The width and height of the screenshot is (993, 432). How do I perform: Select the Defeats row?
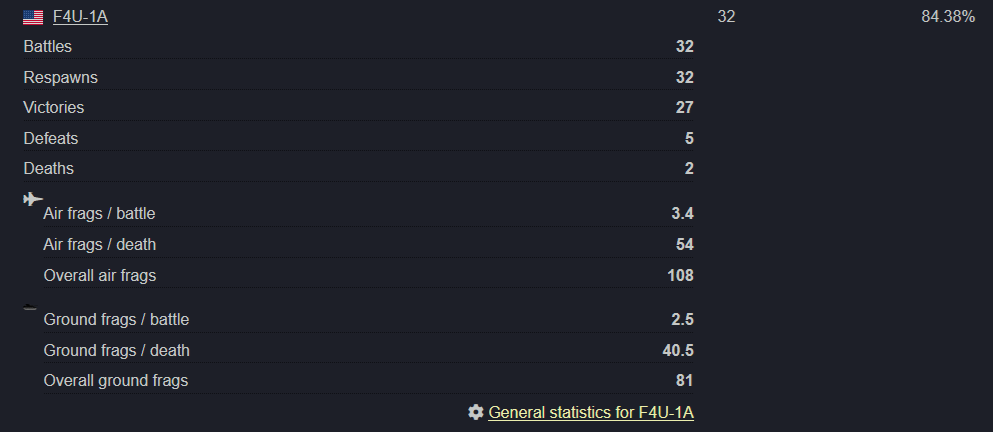[x=358, y=138]
